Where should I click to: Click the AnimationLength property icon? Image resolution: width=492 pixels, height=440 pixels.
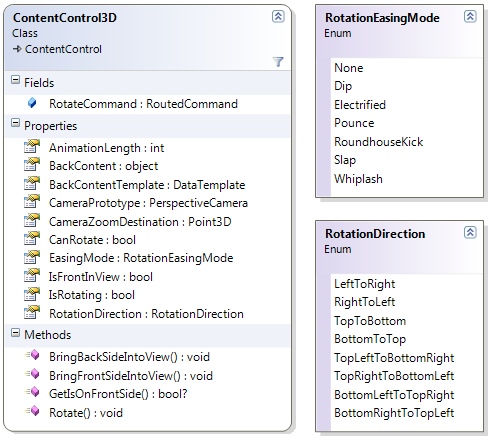click(x=32, y=146)
